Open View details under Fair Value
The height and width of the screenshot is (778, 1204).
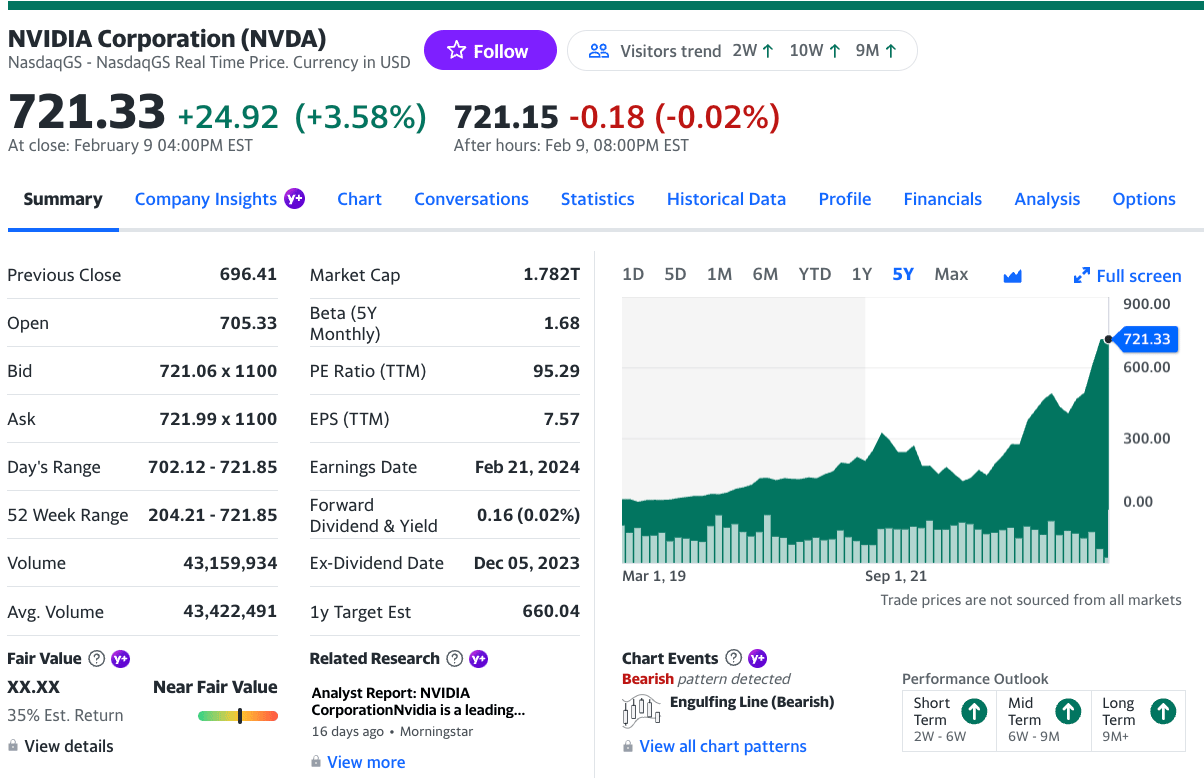[x=69, y=746]
